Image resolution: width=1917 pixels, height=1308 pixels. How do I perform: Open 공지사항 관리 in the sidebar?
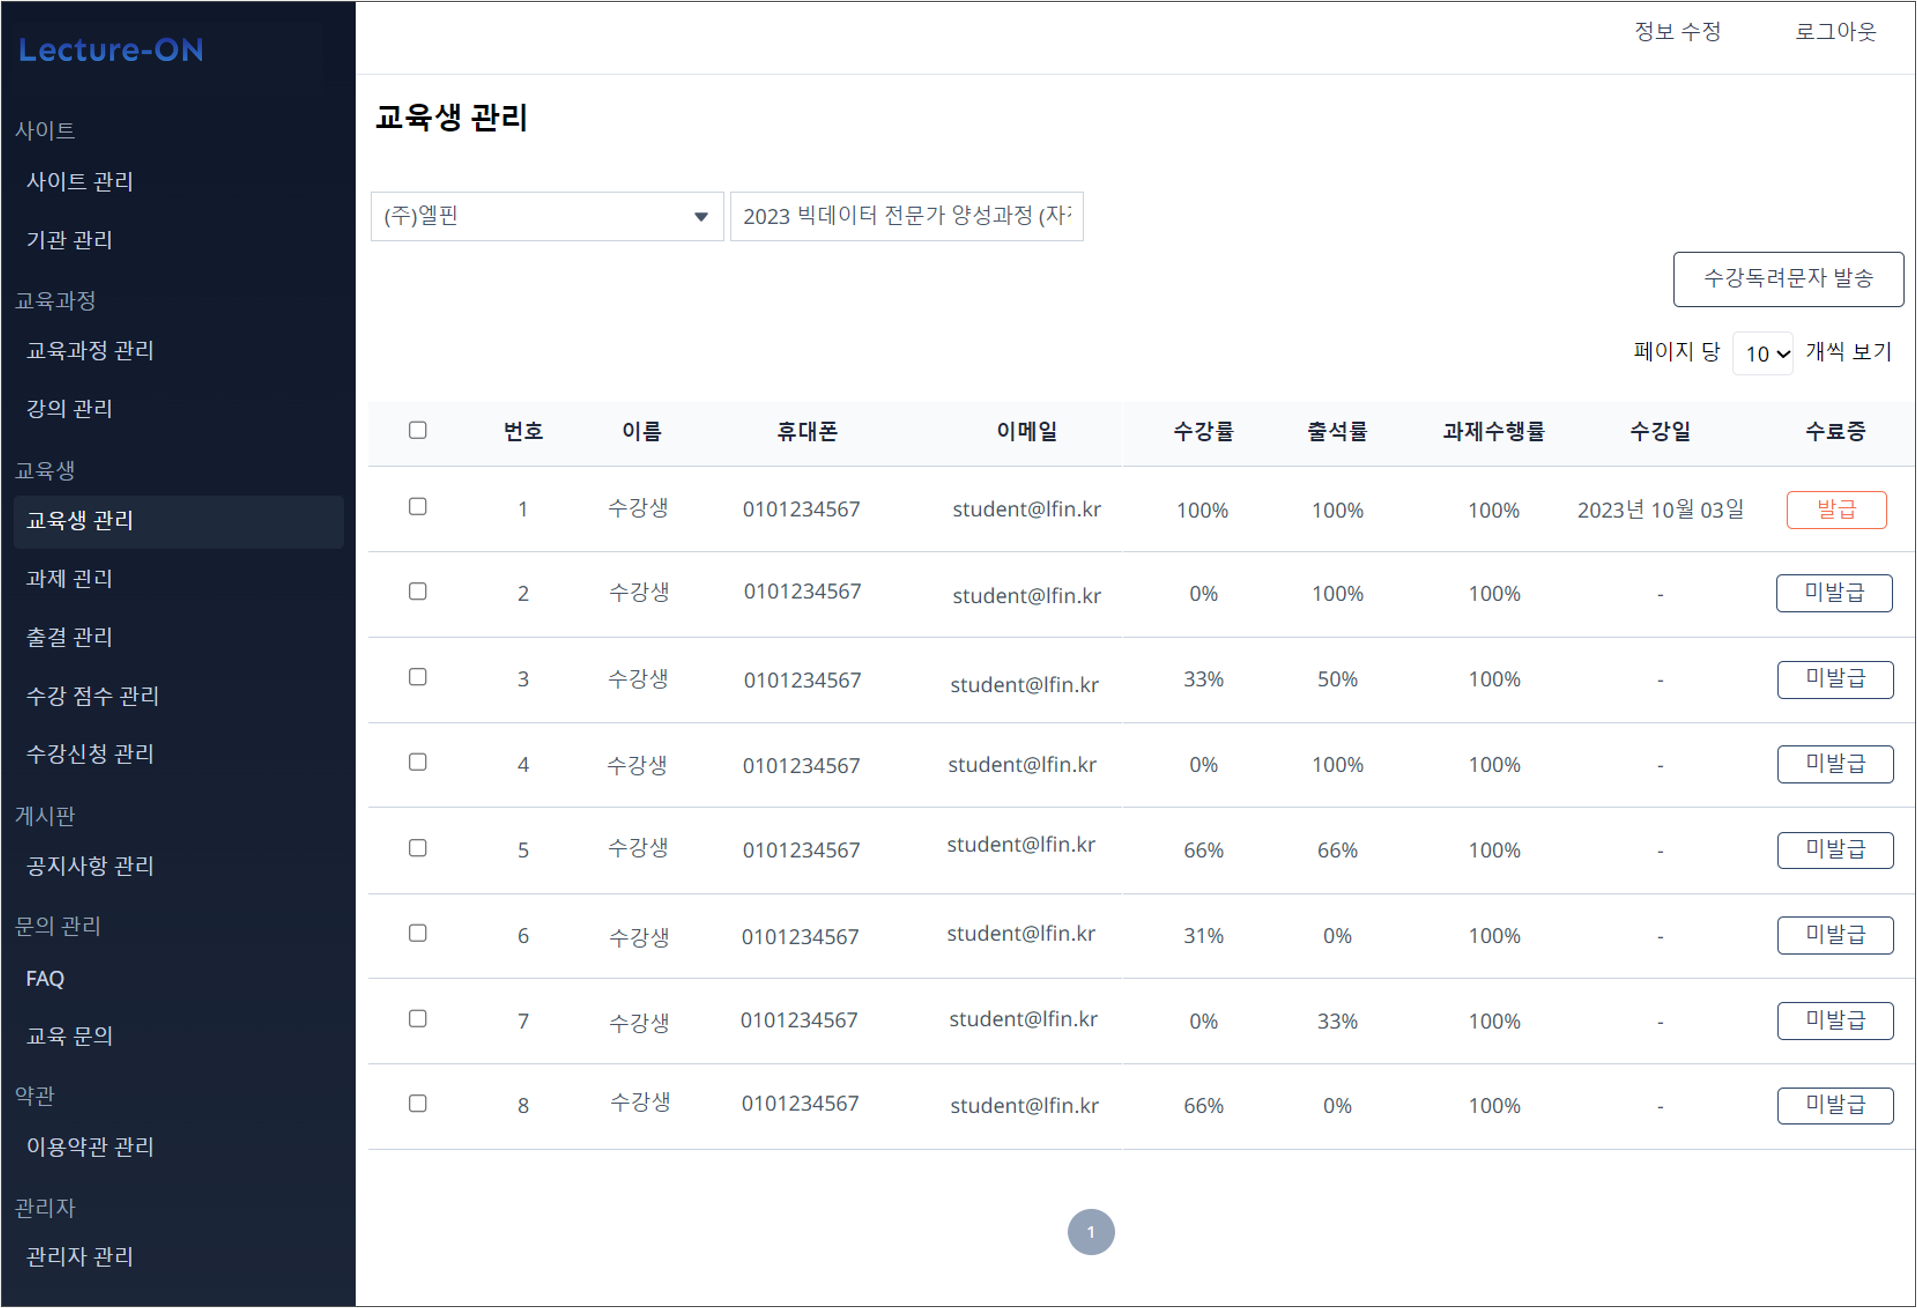click(90, 865)
